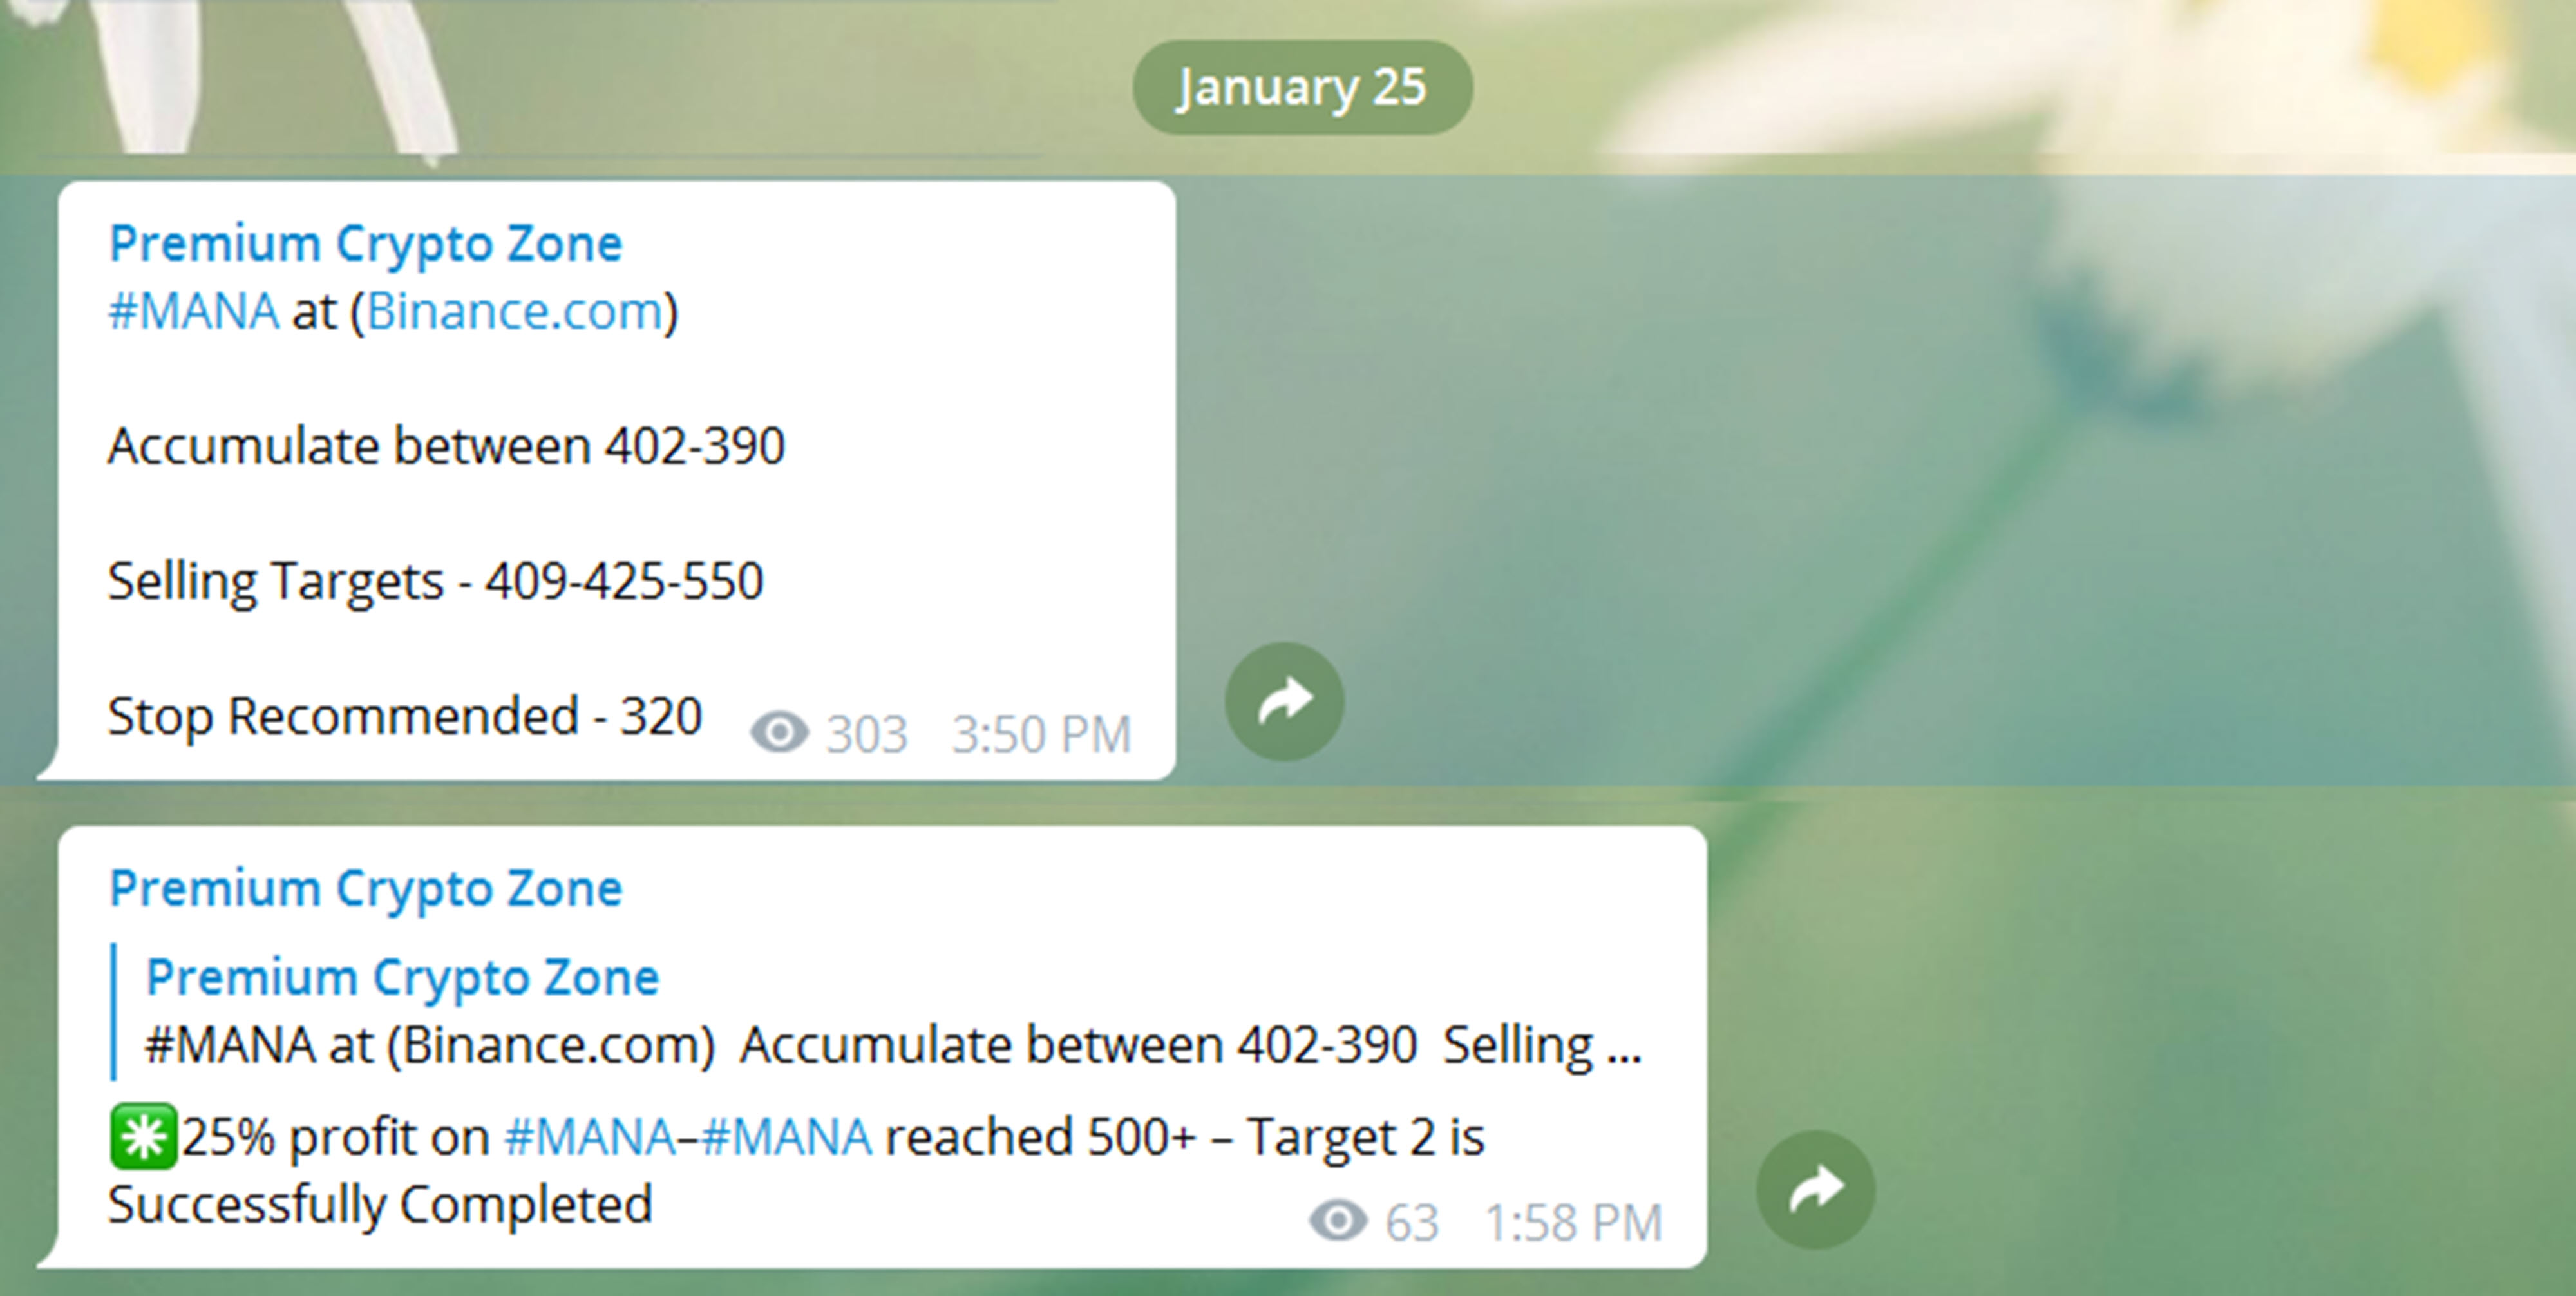Click 'Successfully Completed' text in second message

click(x=380, y=1205)
